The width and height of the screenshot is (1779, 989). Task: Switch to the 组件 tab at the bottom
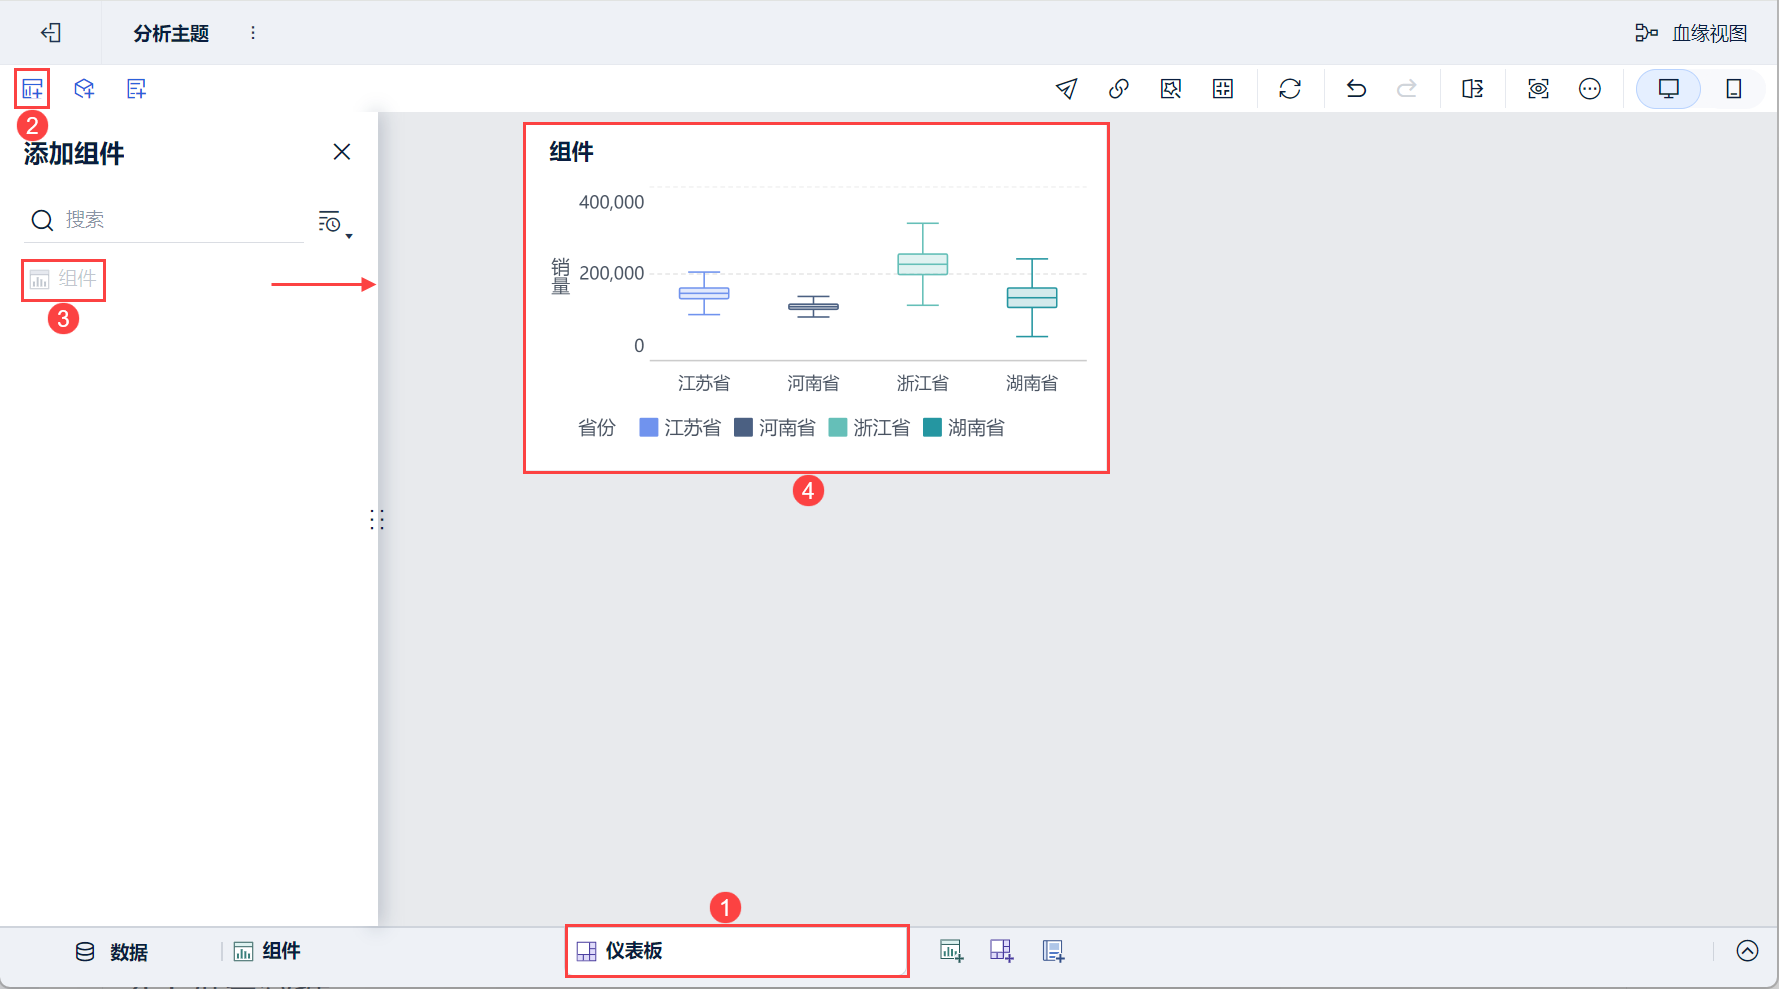pos(267,951)
